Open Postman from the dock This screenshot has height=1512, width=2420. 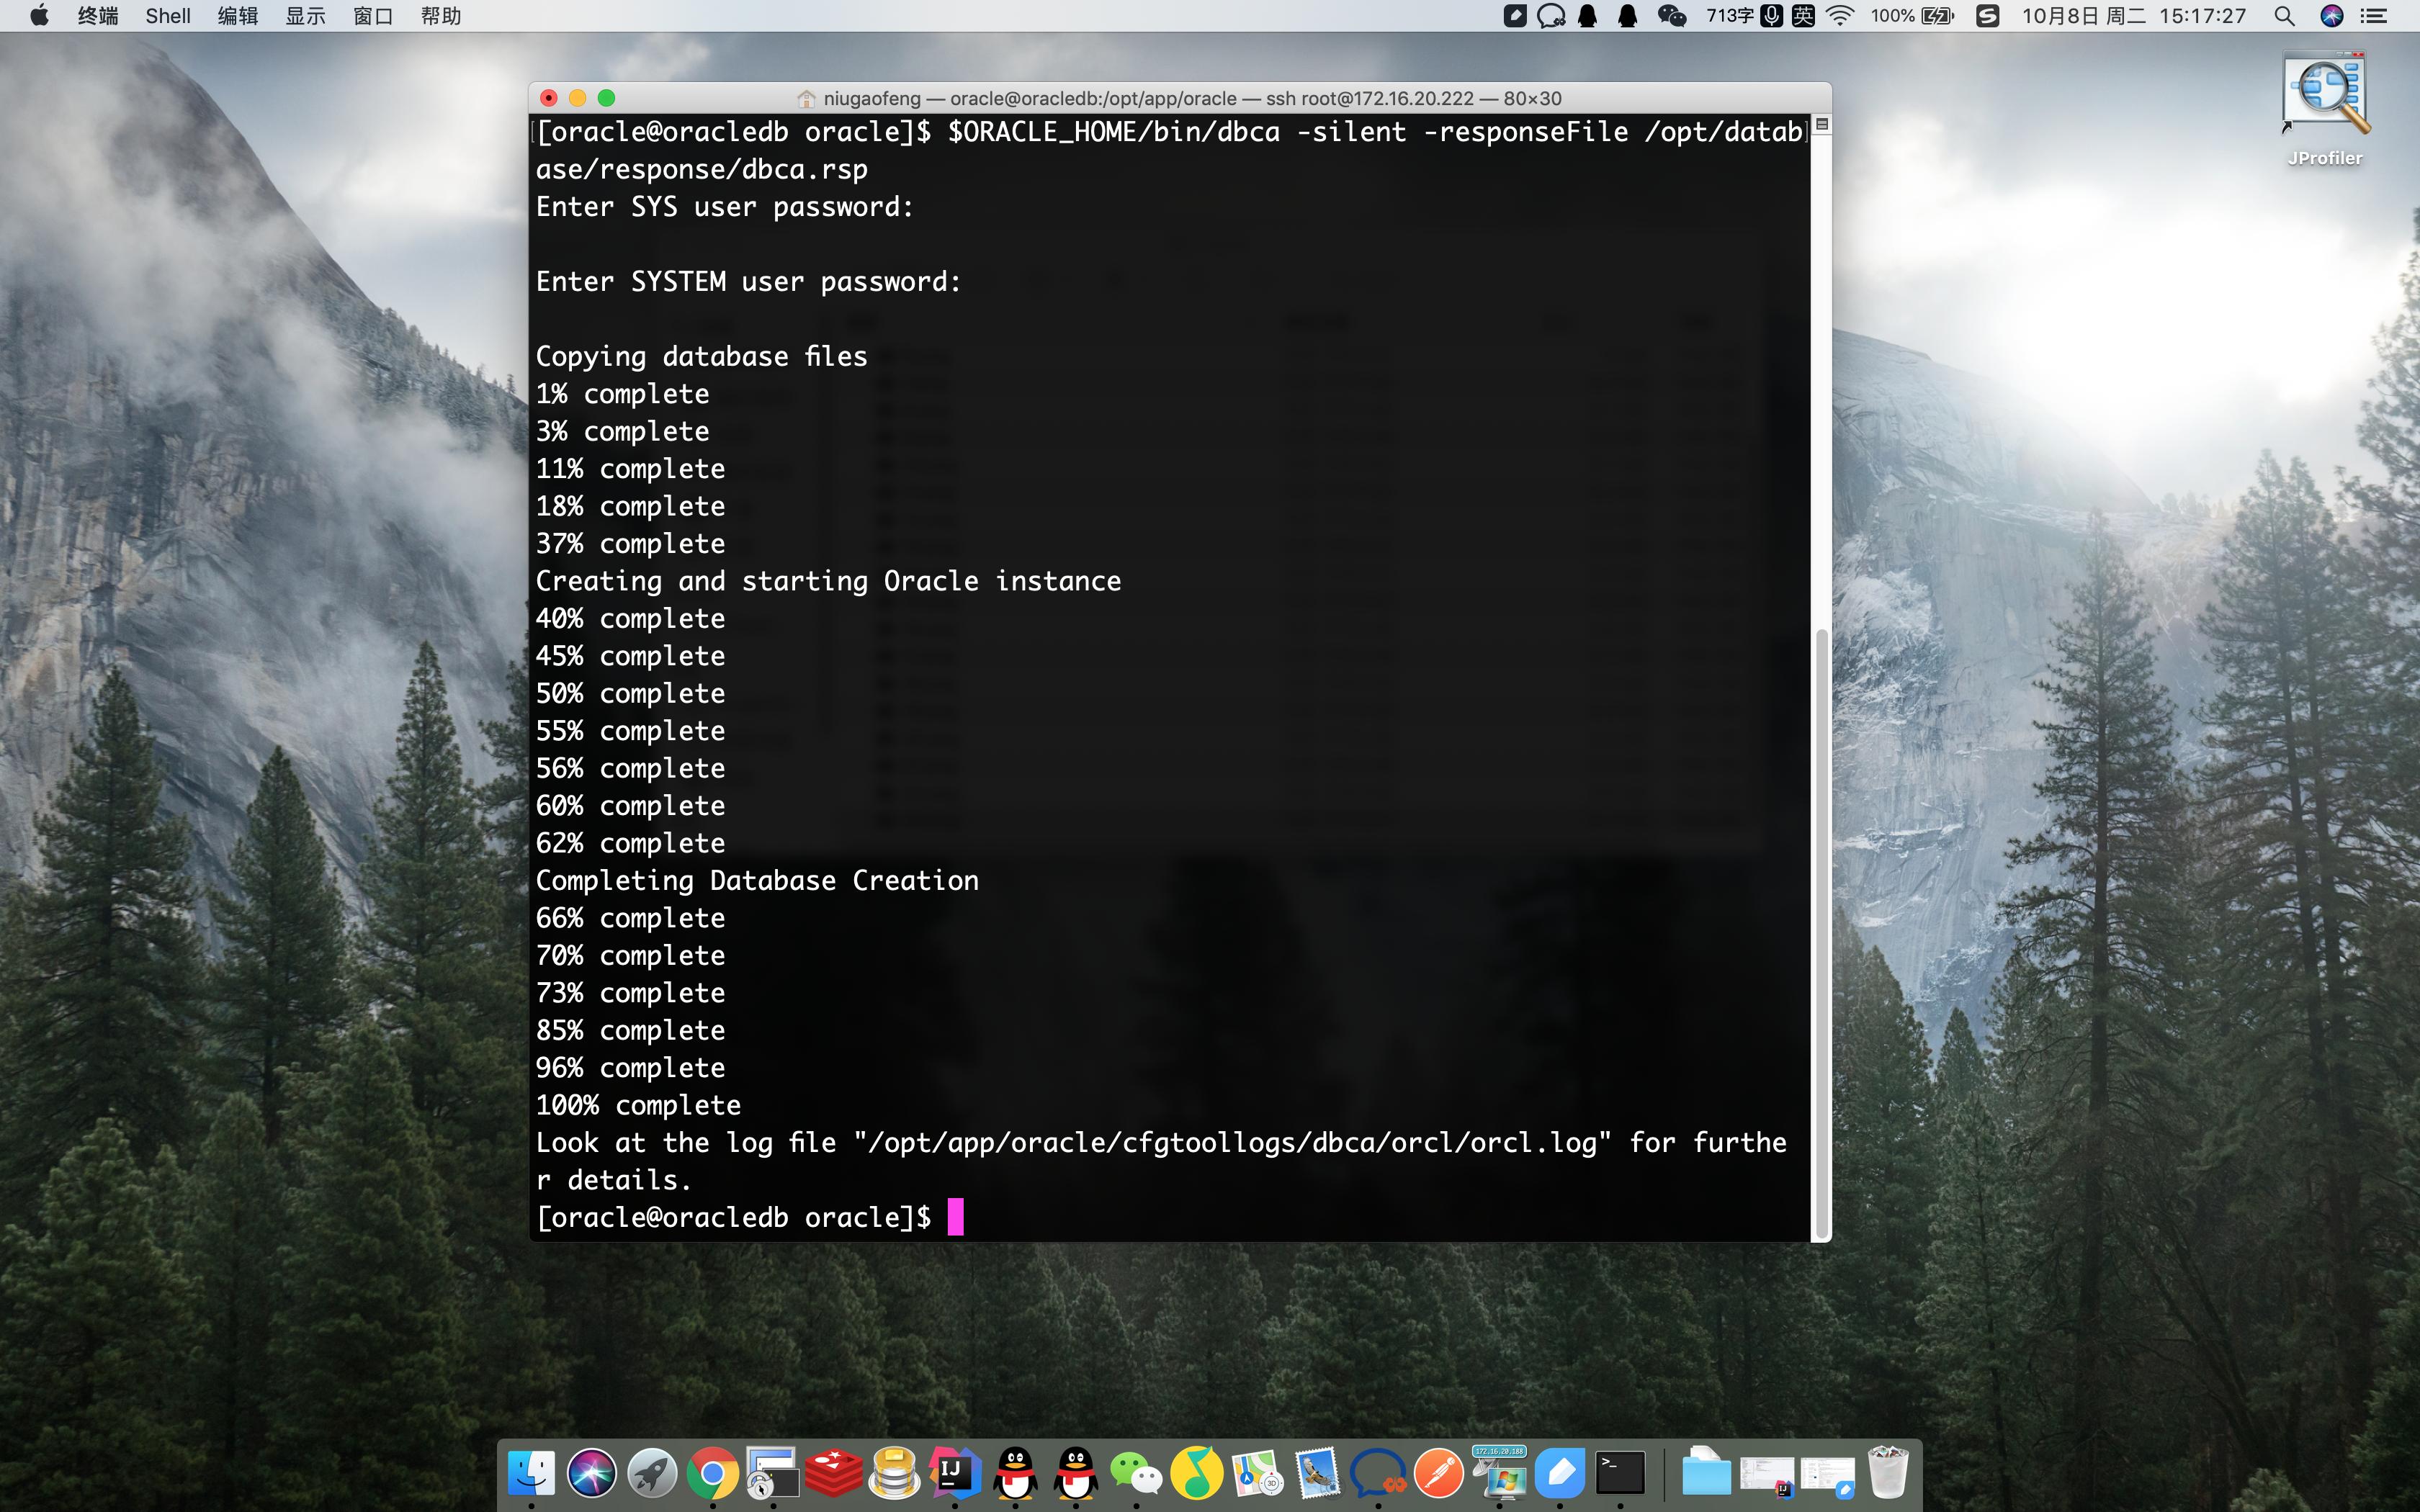pyautogui.click(x=1439, y=1474)
